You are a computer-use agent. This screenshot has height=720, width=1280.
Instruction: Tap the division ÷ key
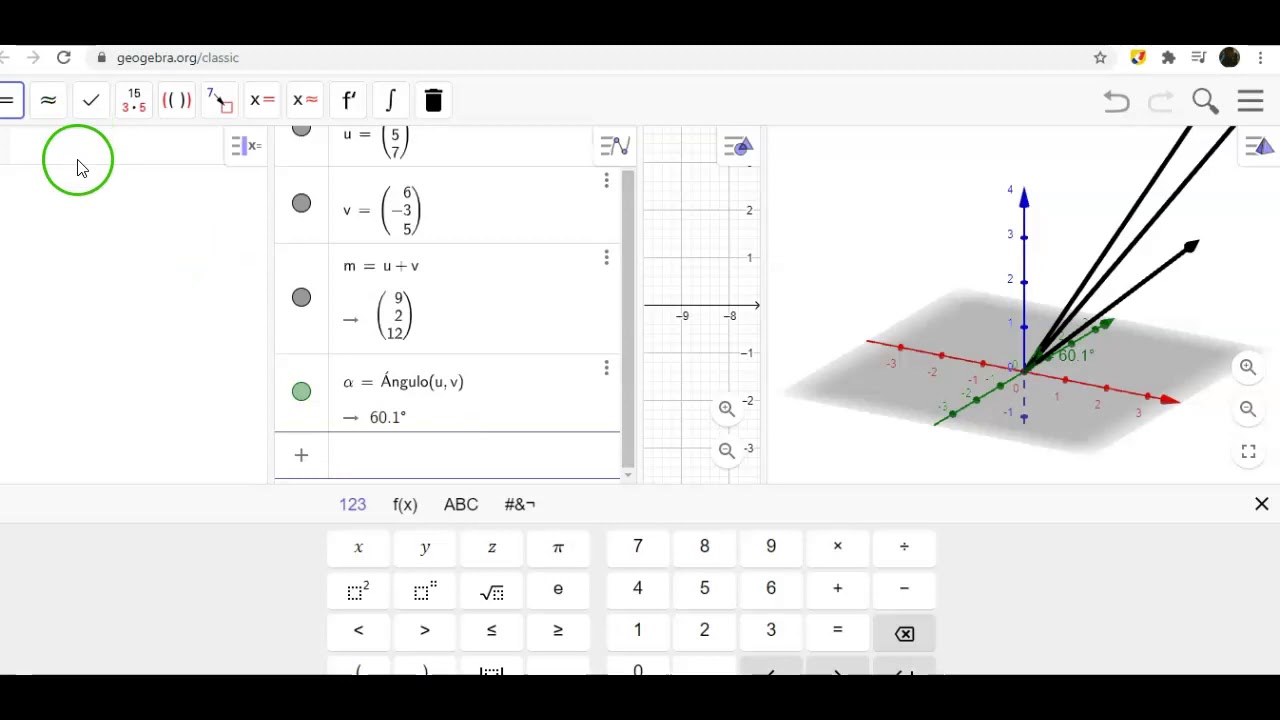(x=904, y=547)
